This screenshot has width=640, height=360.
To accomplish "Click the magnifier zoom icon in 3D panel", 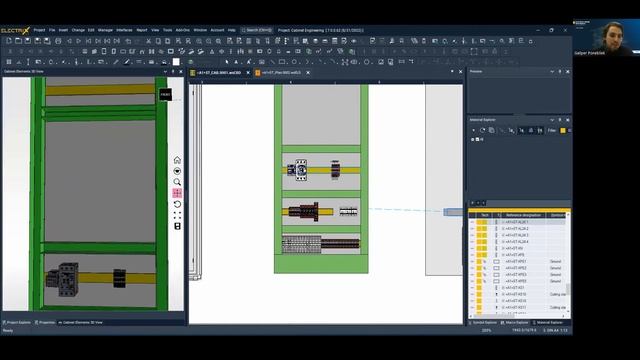I will [x=177, y=182].
